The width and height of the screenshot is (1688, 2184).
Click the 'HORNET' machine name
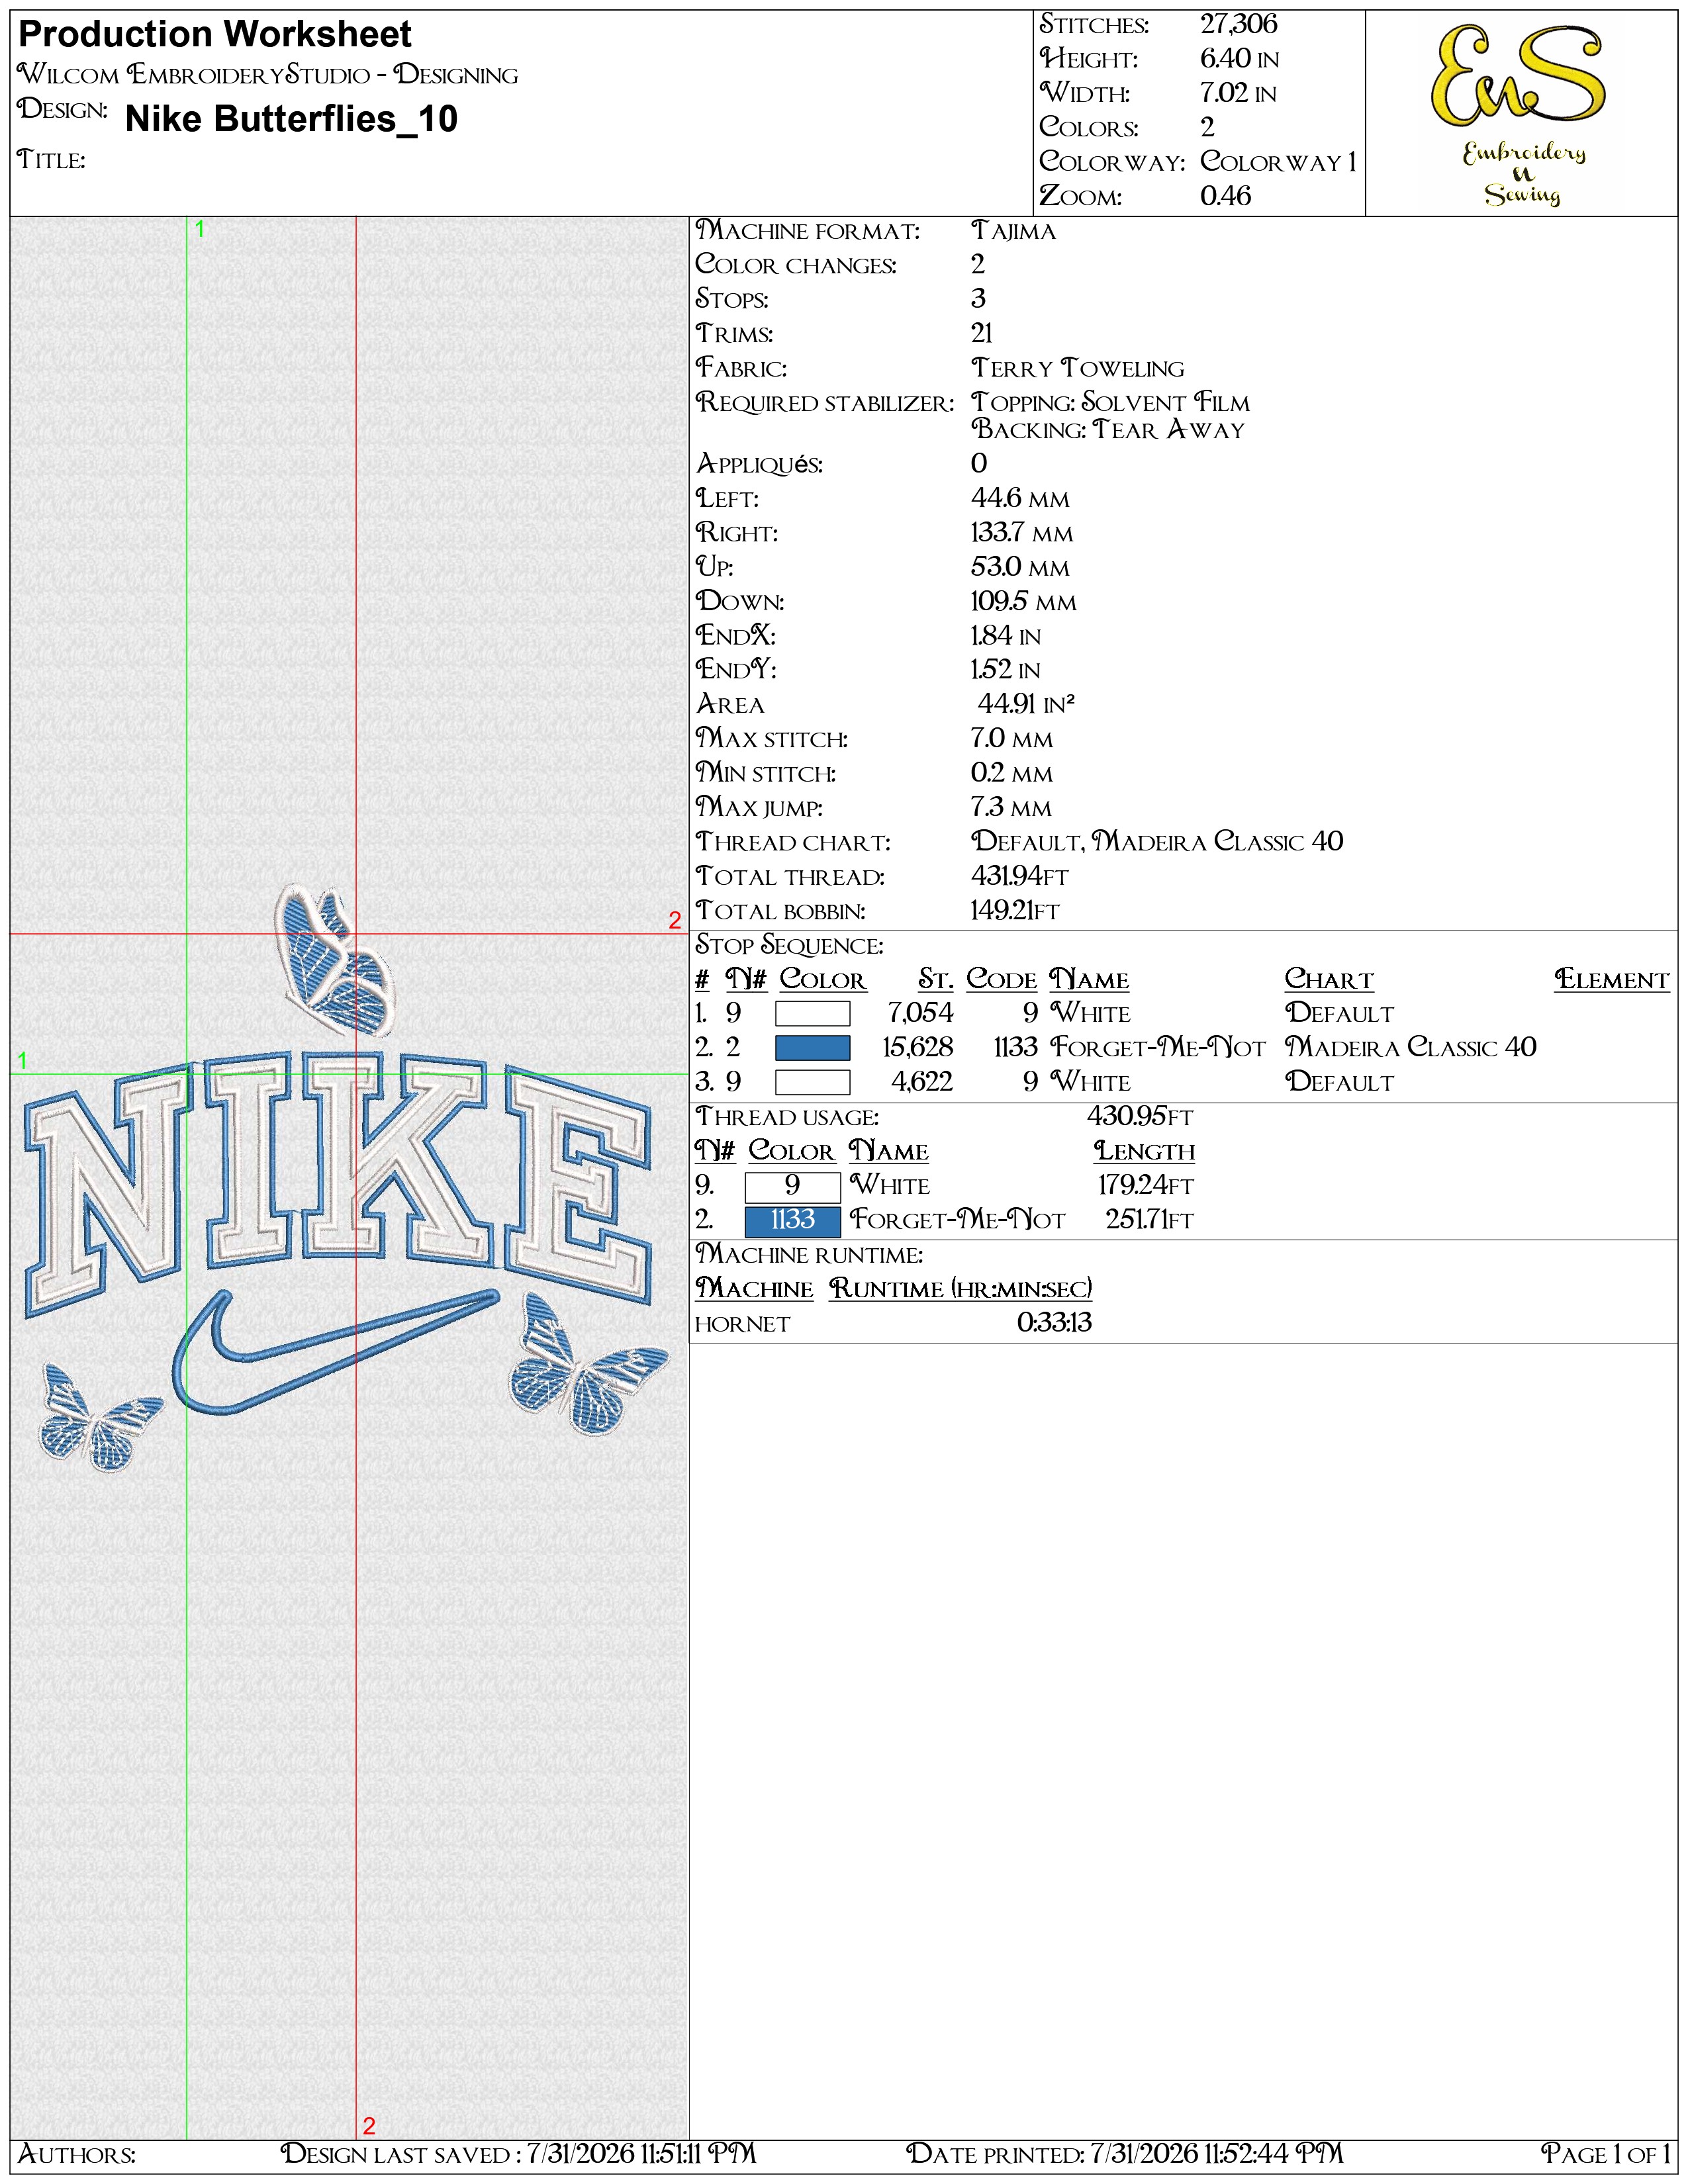click(742, 1324)
